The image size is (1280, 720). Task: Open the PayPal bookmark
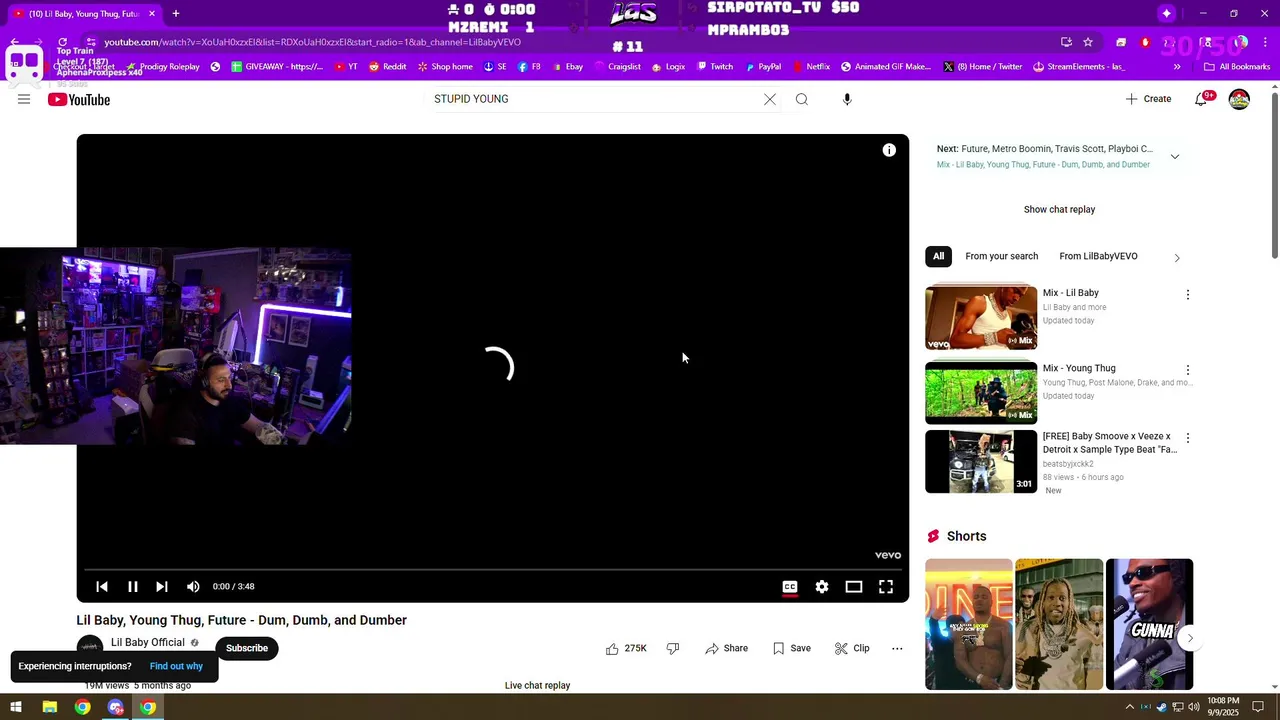(763, 67)
